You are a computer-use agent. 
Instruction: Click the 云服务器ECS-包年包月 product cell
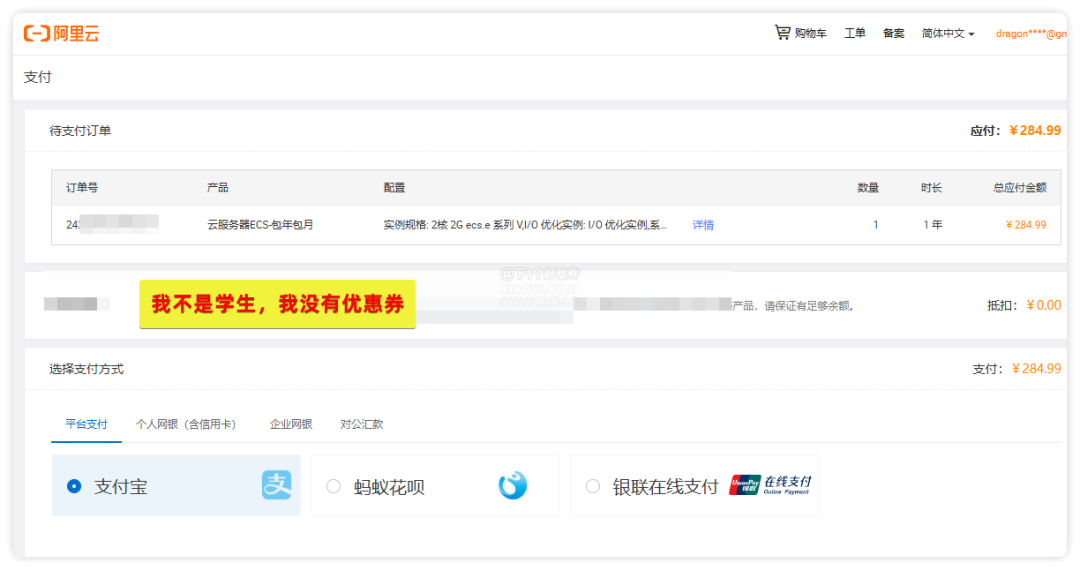tap(260, 225)
